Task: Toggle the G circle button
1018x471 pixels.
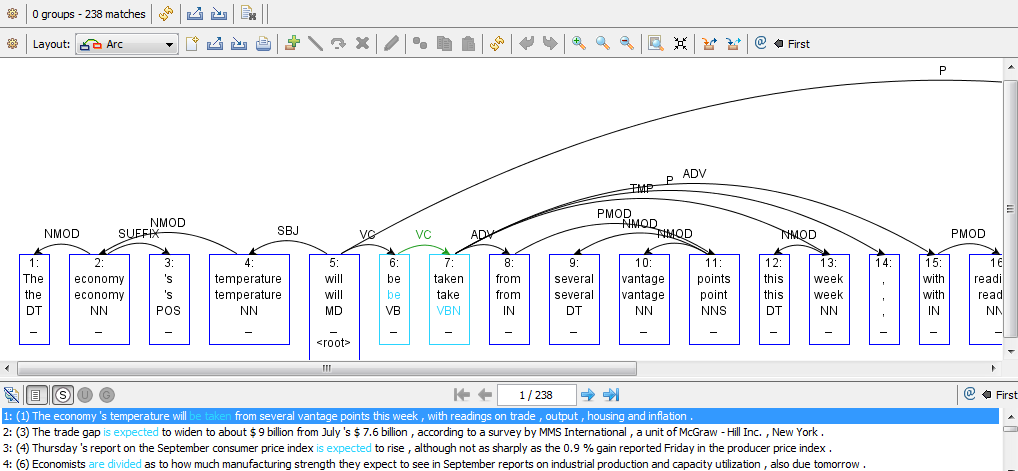Action: [x=106, y=394]
